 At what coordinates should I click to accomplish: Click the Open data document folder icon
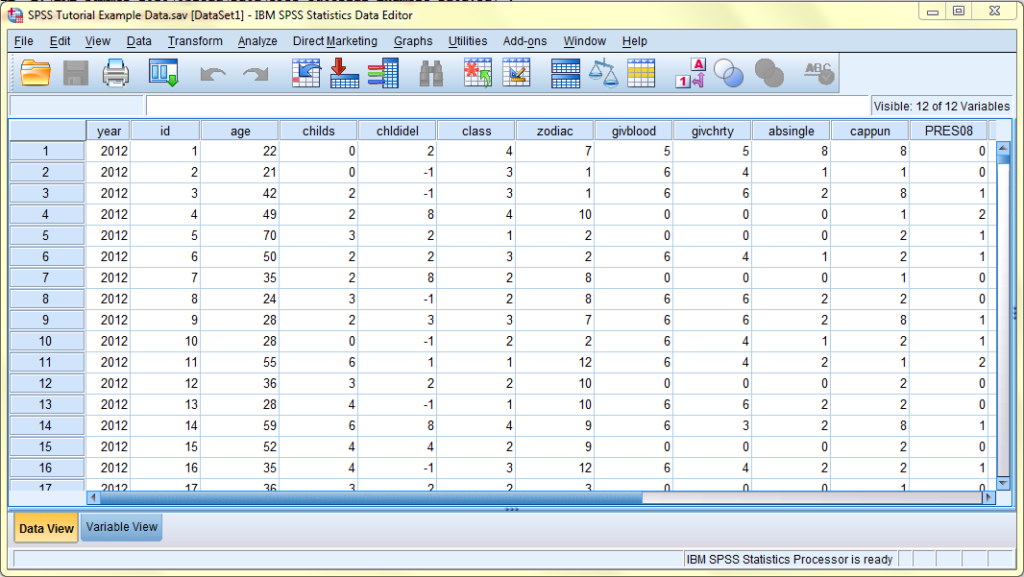click(35, 73)
